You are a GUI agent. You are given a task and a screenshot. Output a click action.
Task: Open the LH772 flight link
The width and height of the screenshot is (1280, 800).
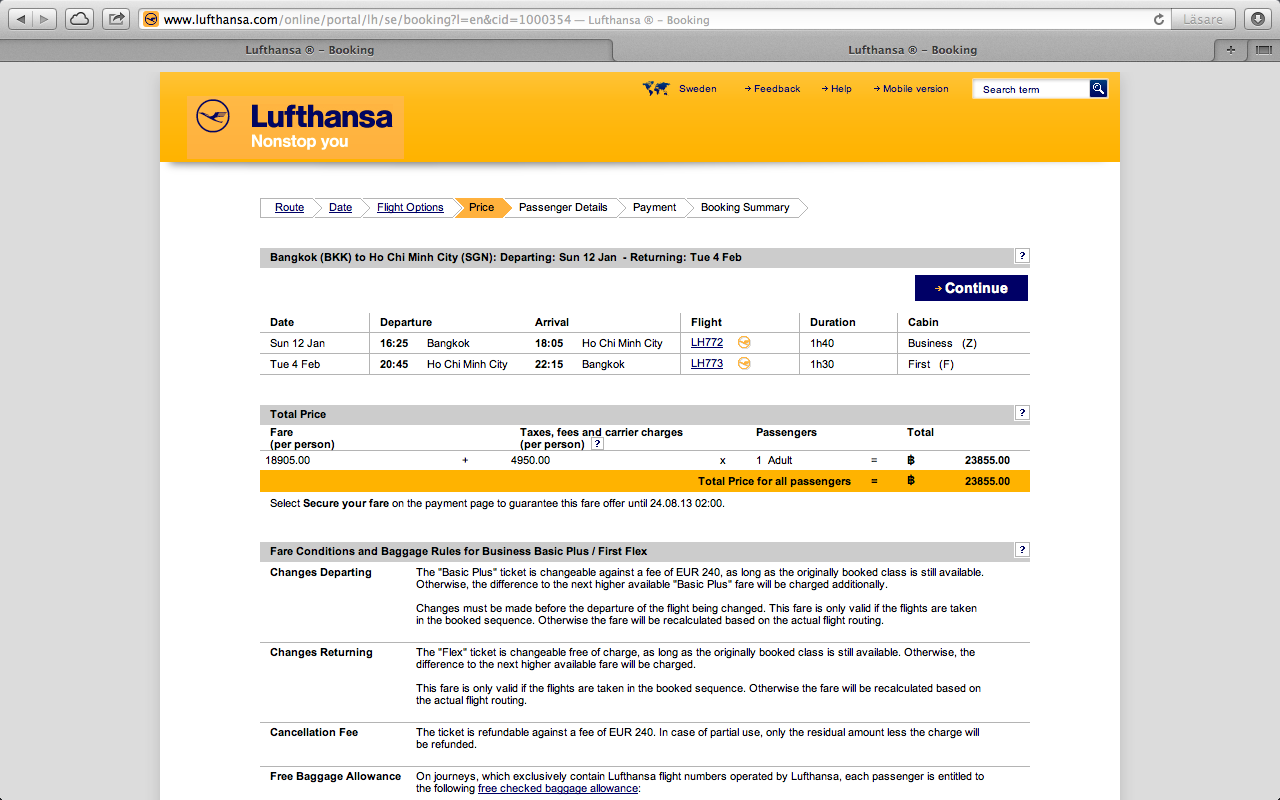point(707,343)
